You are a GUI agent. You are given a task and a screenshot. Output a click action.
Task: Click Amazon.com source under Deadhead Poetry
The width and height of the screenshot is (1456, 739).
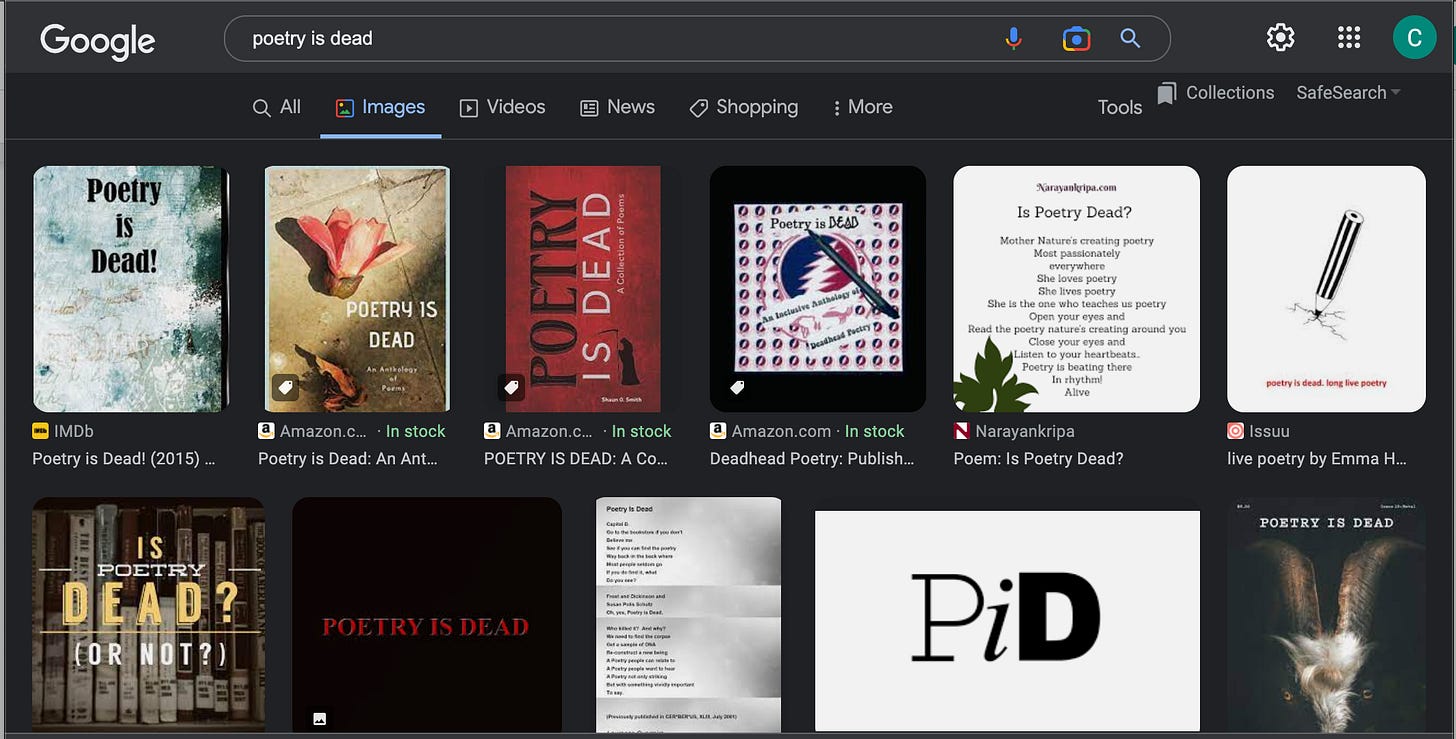(x=781, y=431)
